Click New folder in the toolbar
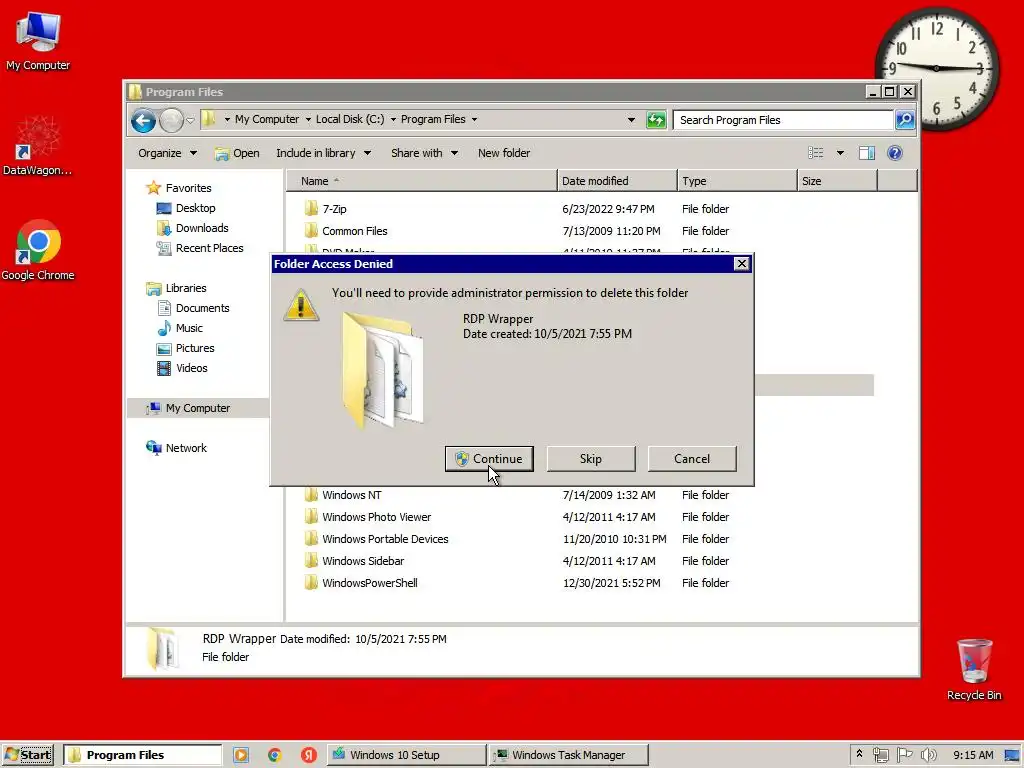1024x768 pixels. [x=504, y=153]
